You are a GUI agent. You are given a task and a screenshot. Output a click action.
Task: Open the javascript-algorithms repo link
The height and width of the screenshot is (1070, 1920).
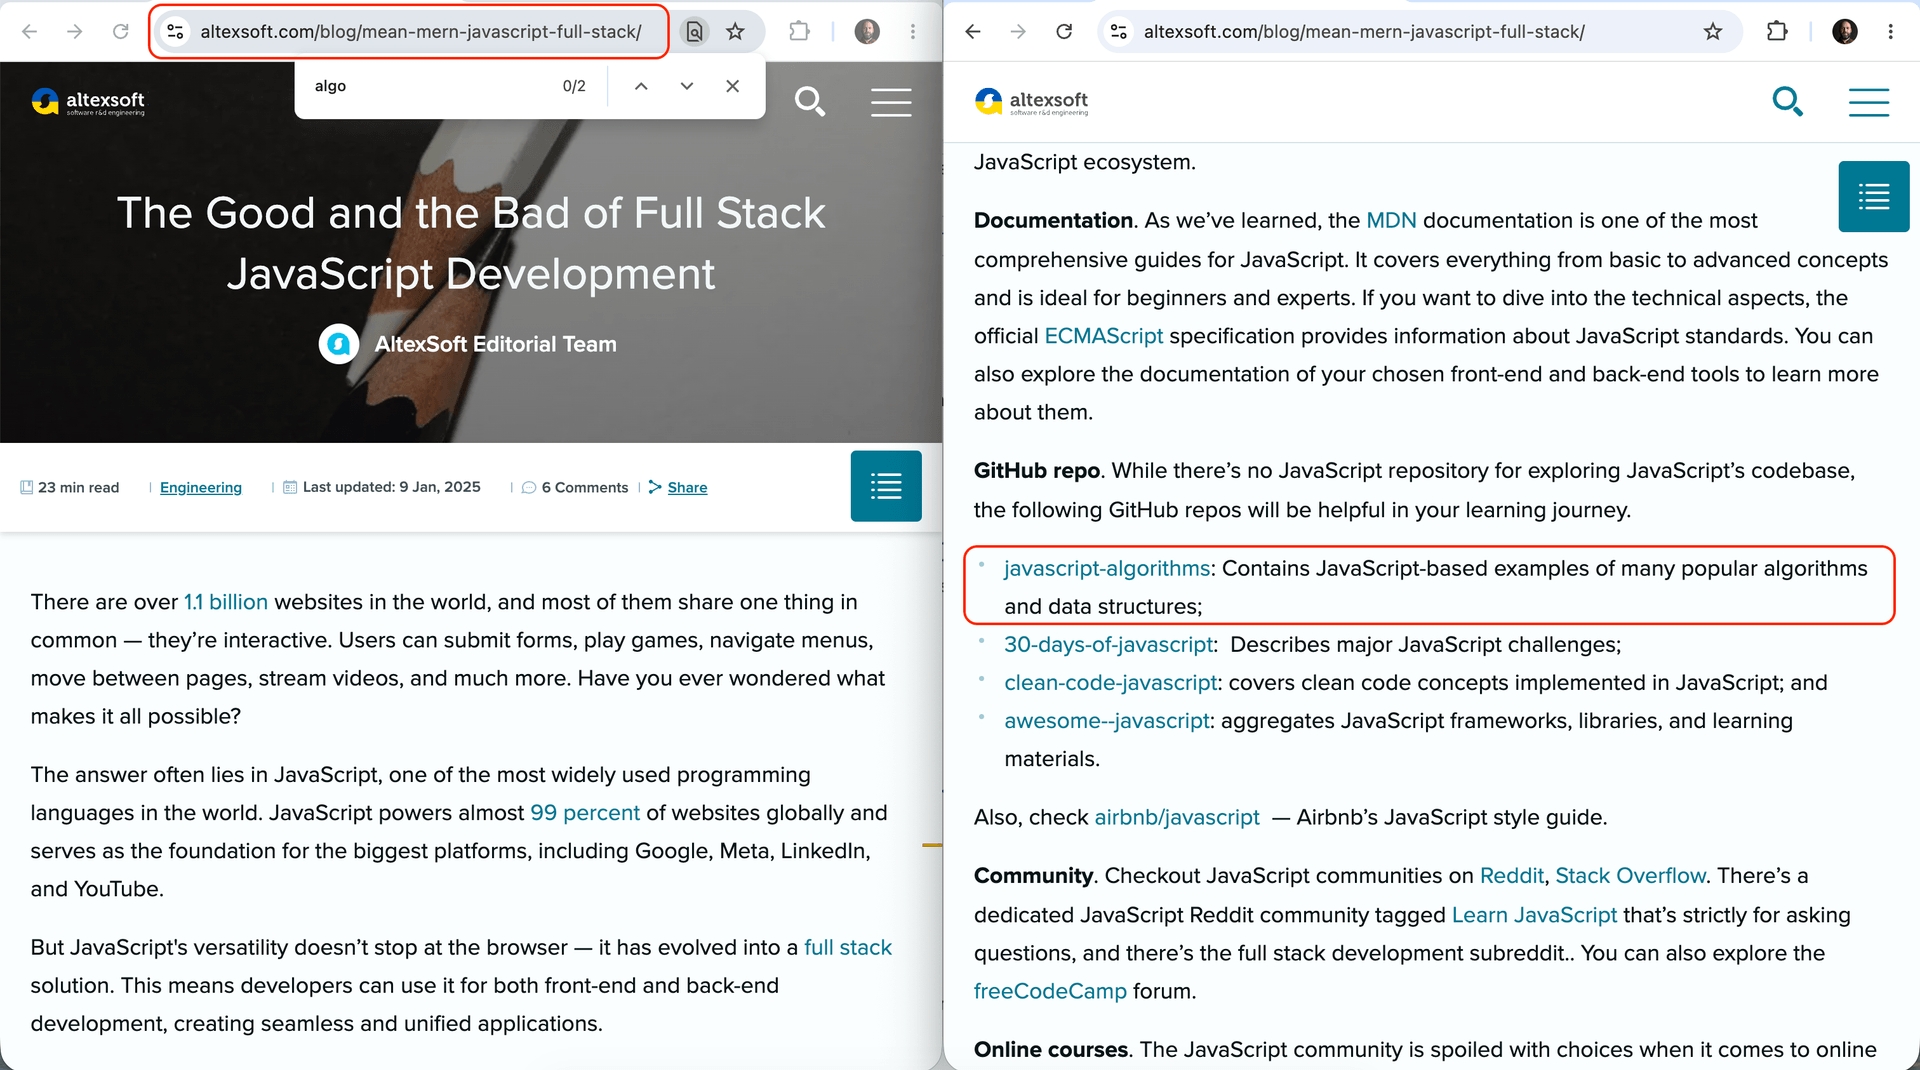click(1107, 569)
